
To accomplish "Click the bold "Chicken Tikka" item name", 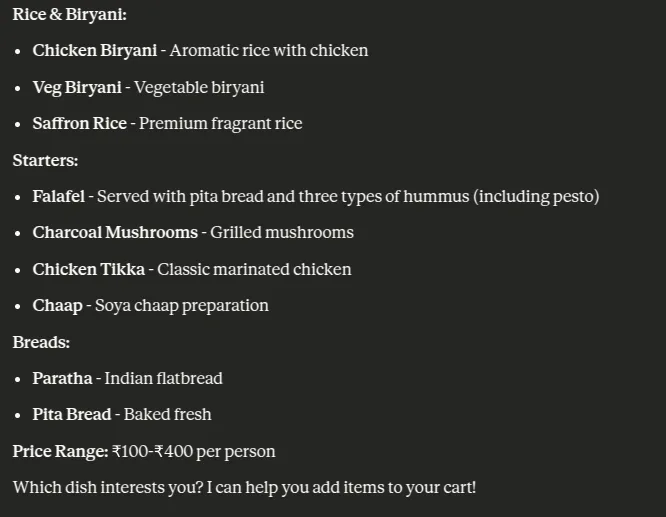I will (88, 269).
